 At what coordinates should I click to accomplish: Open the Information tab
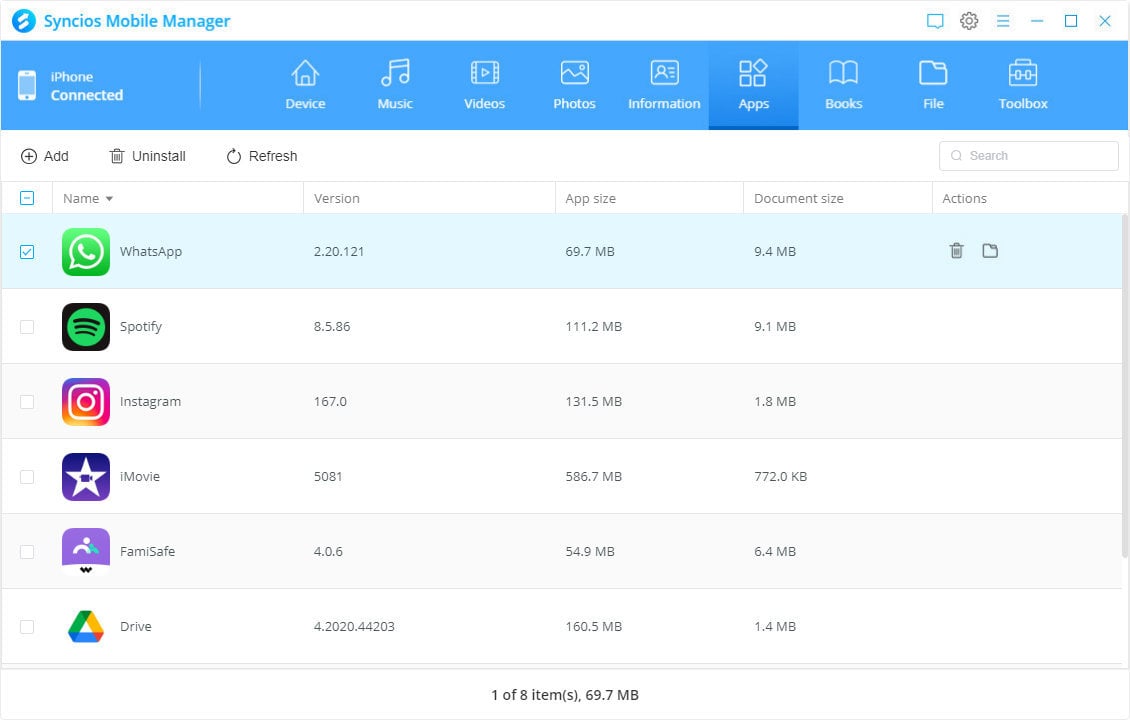point(664,85)
